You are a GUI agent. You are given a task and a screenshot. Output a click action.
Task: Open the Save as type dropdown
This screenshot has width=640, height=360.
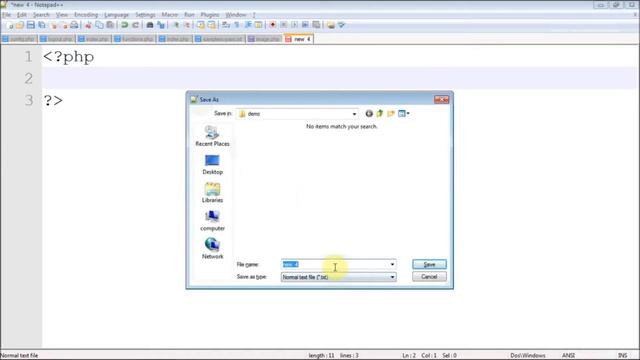(x=338, y=277)
